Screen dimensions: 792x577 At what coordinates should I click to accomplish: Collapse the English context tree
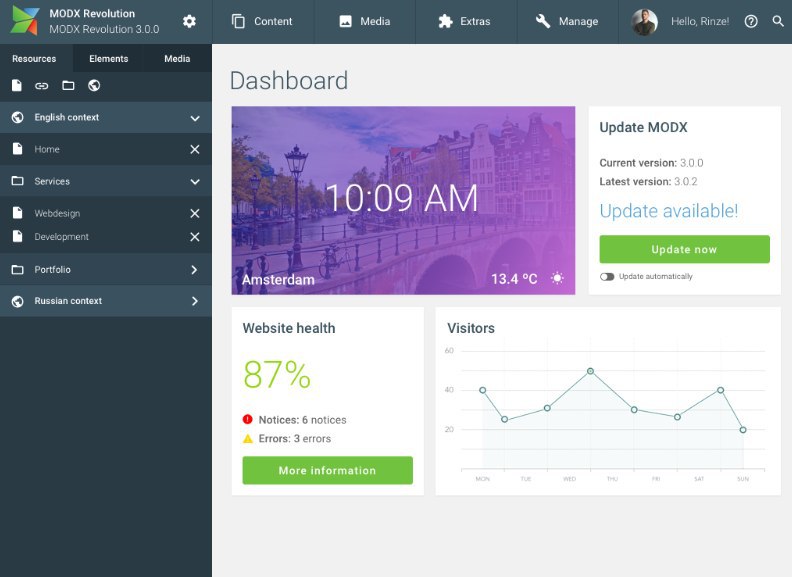coord(195,118)
